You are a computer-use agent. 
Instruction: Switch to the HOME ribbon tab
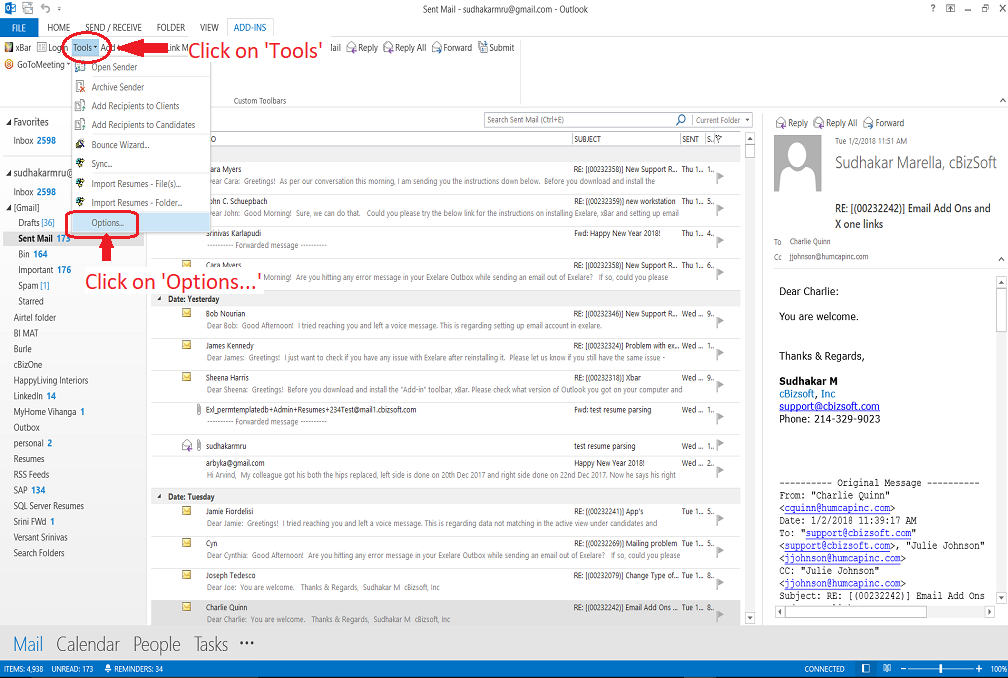pyautogui.click(x=58, y=28)
